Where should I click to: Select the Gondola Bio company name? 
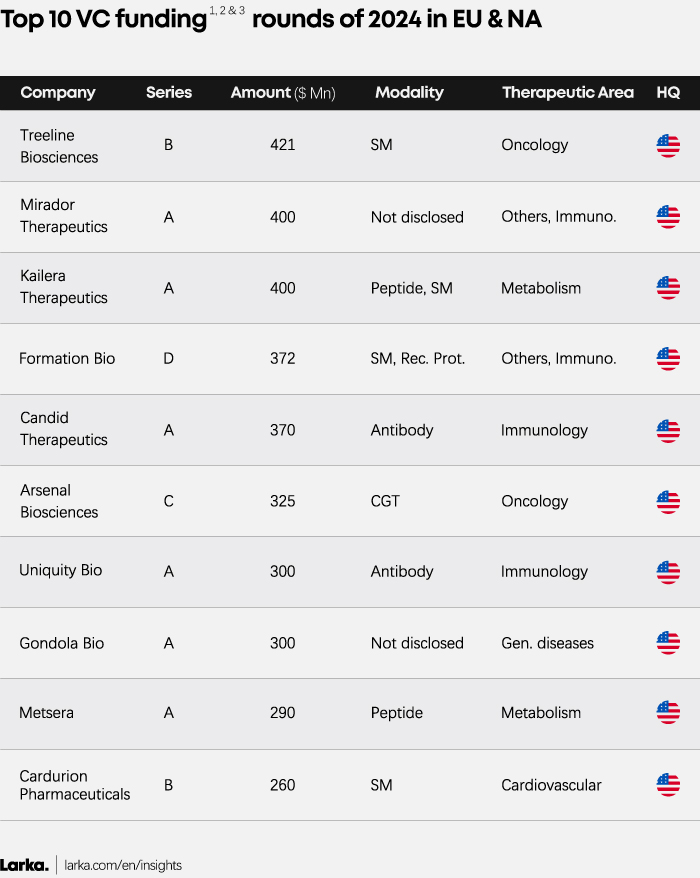point(62,643)
